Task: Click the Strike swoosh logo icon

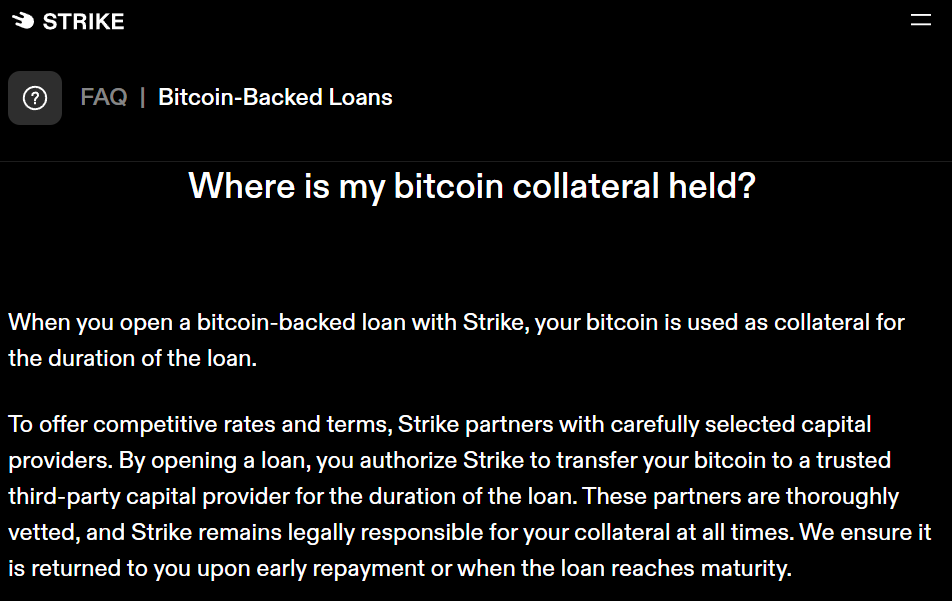Action: (23, 21)
